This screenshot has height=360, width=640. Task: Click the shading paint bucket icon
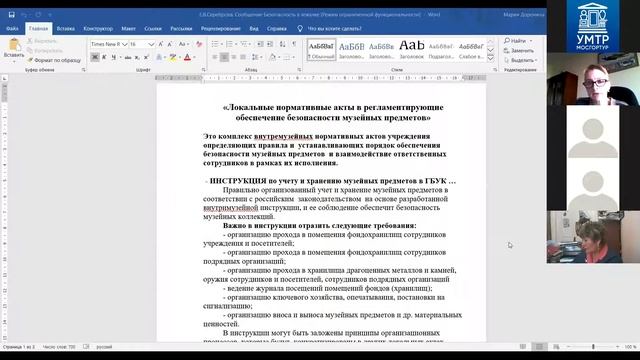(x=273, y=57)
